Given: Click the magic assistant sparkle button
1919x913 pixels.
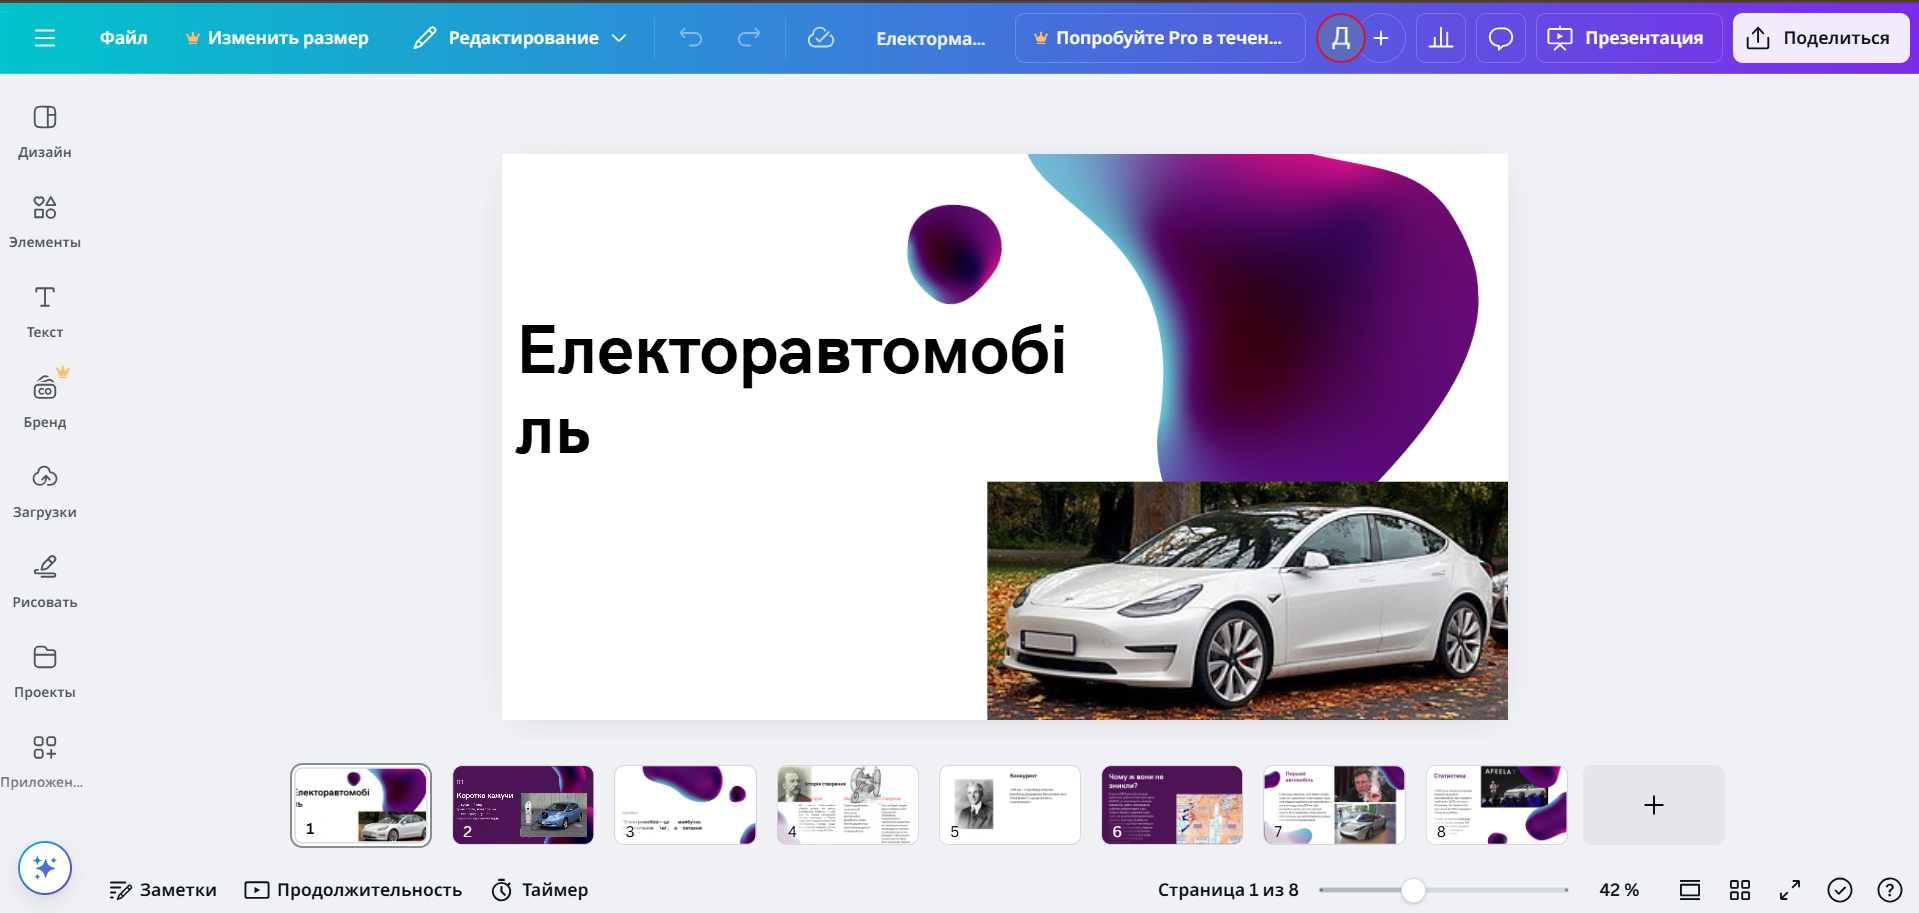Looking at the screenshot, I should [45, 868].
